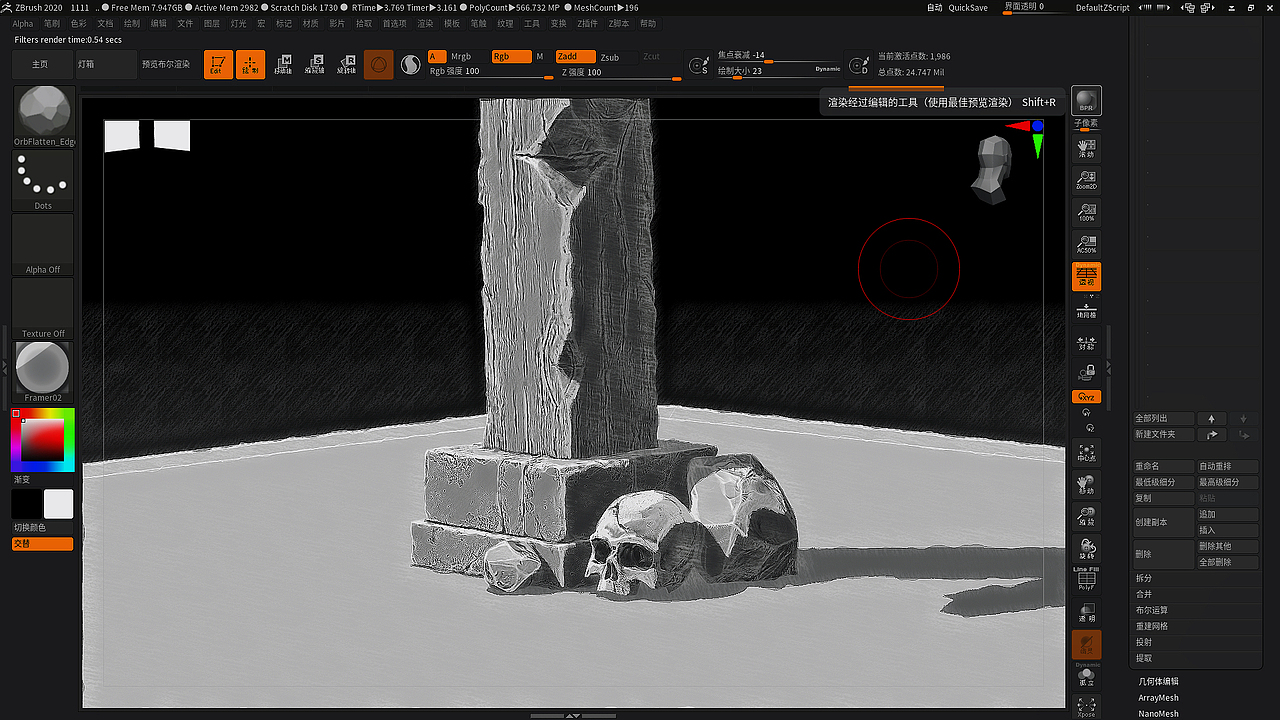Click the move subtool up arrow
1280x720 pixels.
coord(1211,418)
